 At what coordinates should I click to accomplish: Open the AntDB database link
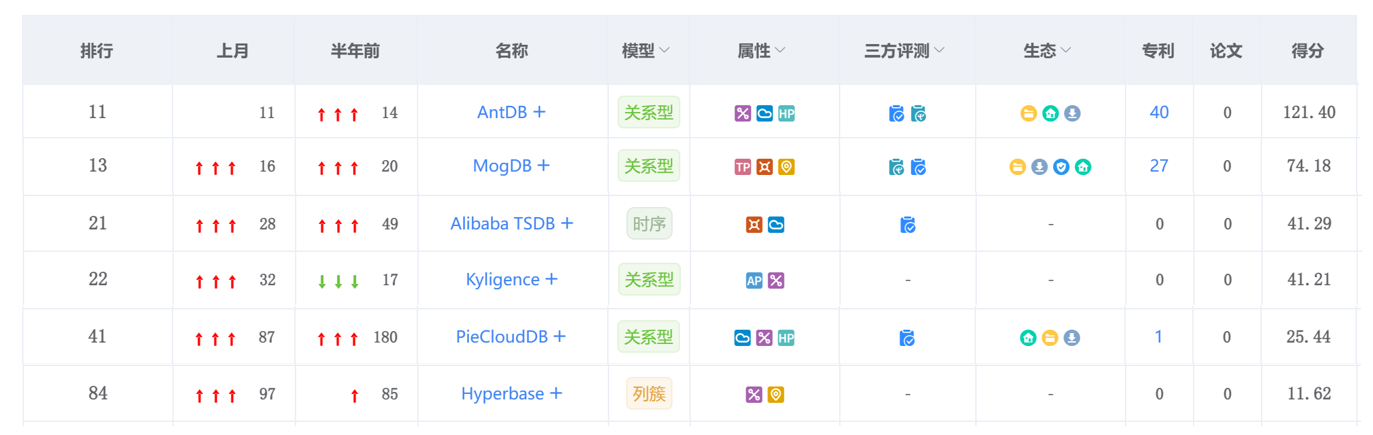[502, 112]
